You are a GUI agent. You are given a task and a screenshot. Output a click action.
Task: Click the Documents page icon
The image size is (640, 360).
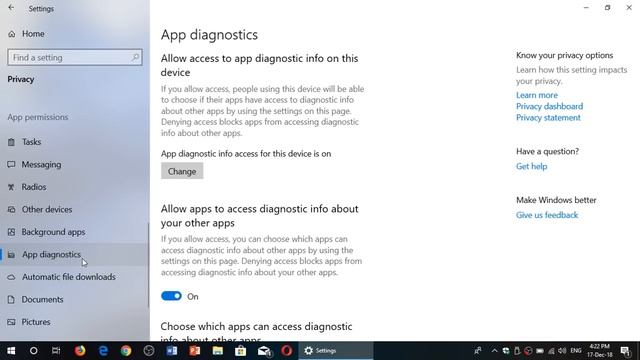point(11,299)
